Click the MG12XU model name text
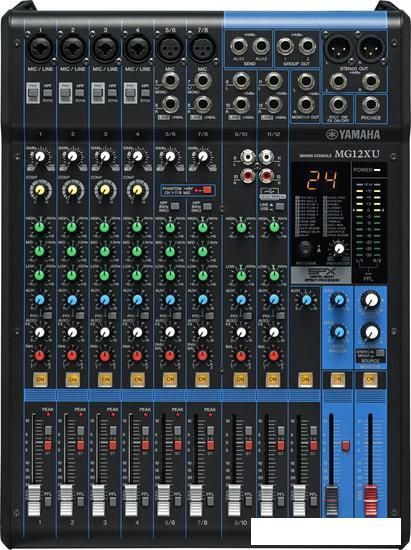Image resolution: width=411 pixels, height=550 pixels. (357, 154)
